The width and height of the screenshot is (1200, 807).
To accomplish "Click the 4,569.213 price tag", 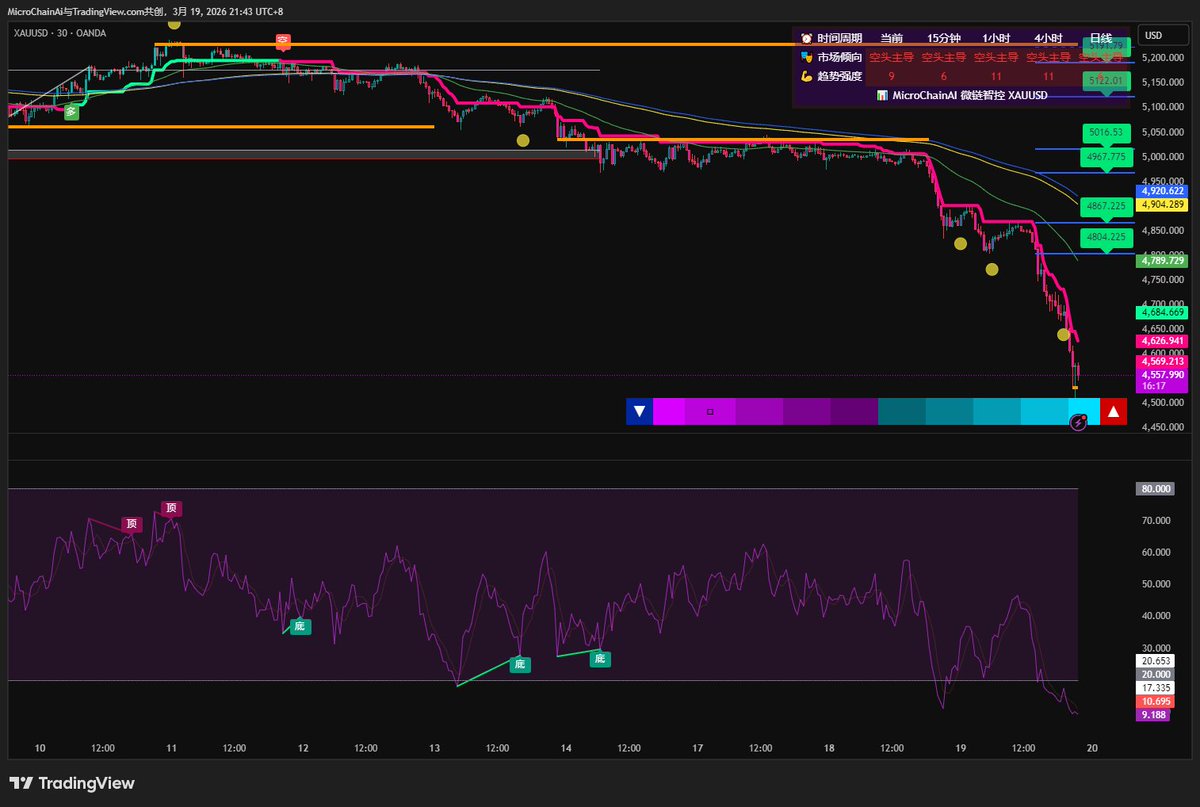I will (1161, 361).
